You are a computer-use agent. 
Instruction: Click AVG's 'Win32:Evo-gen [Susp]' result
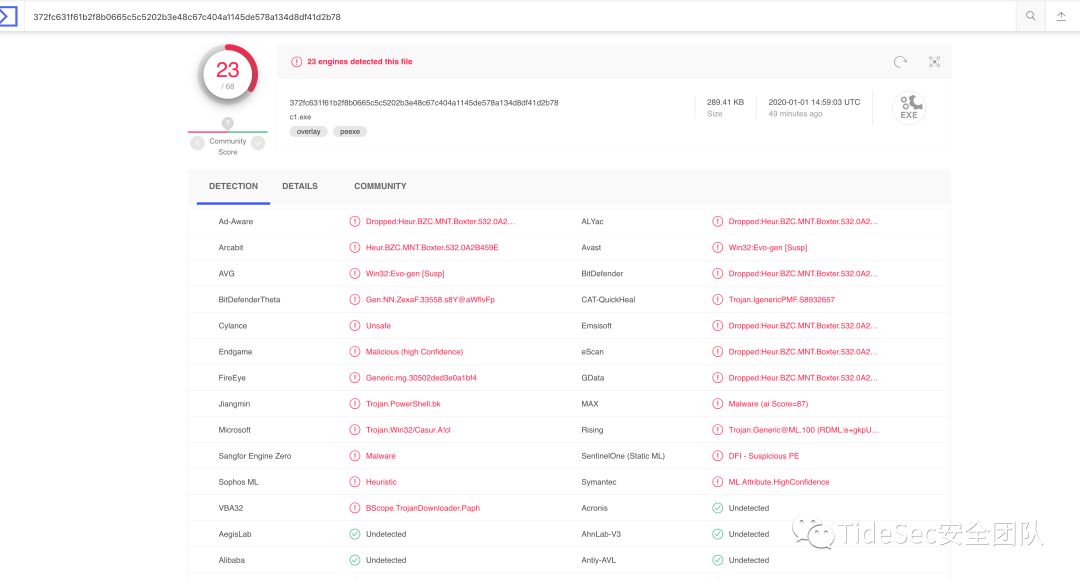click(405, 274)
